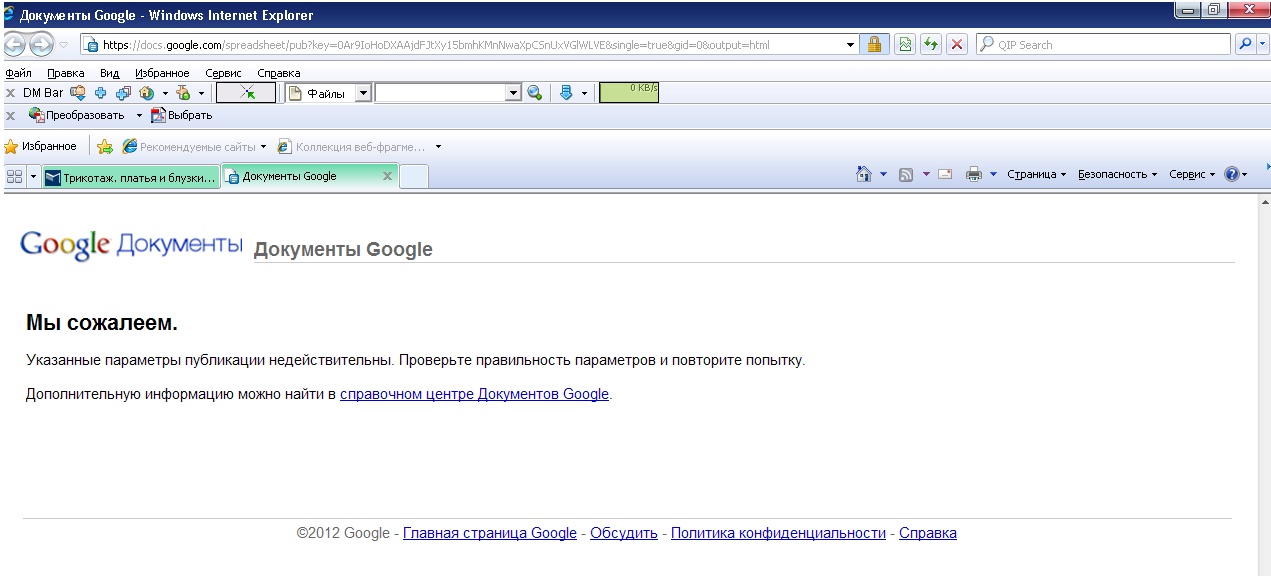This screenshot has width=1271, height=576.
Task: Open the search provider dropdown arrow
Action: pos(1263,44)
